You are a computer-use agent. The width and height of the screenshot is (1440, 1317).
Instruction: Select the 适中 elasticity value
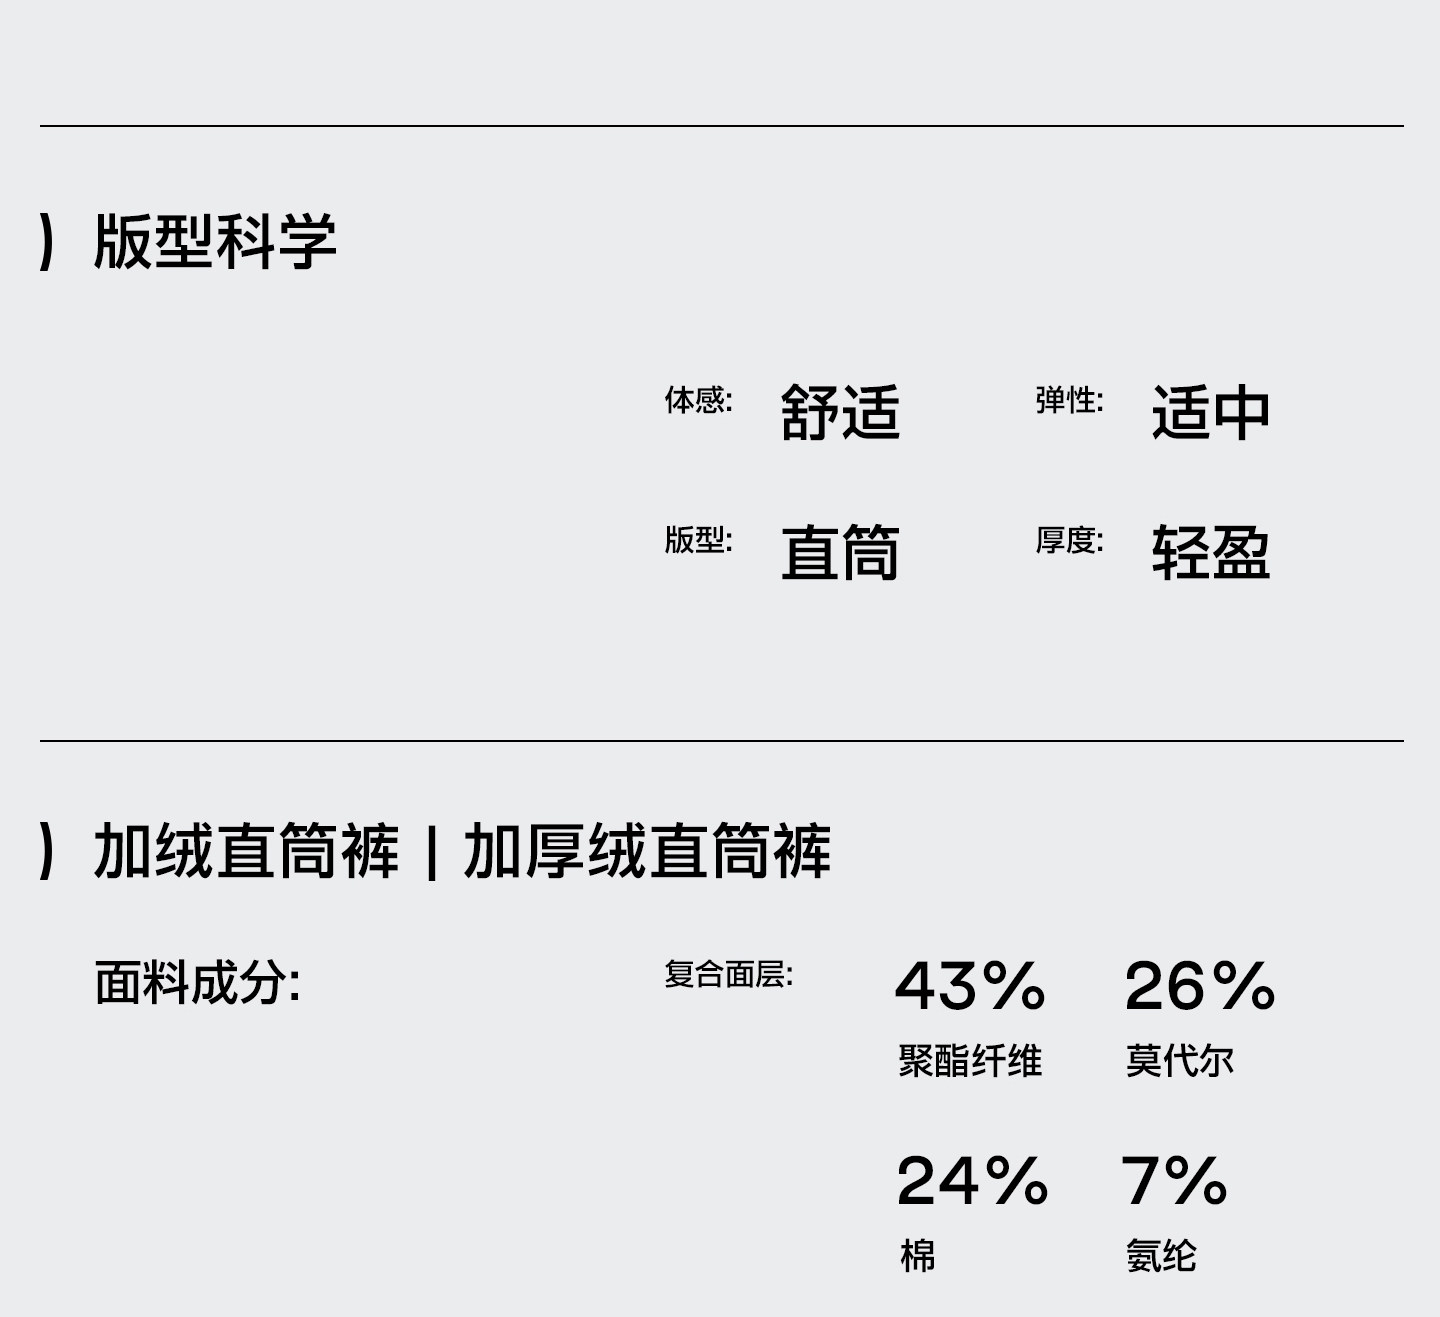(x=1210, y=412)
